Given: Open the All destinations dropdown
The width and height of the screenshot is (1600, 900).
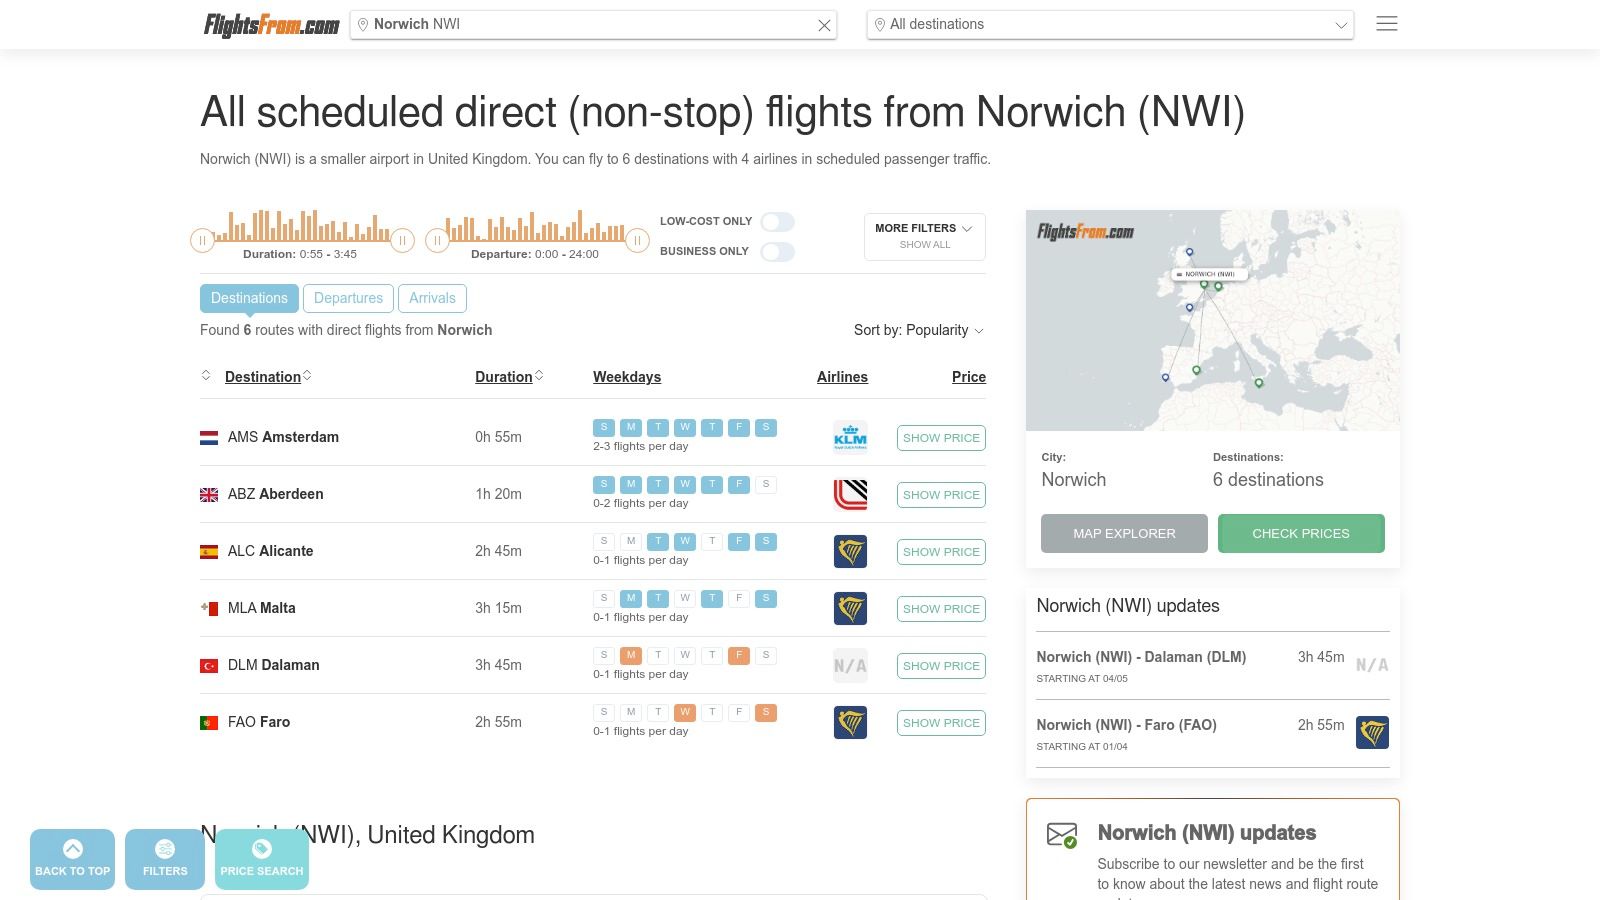Looking at the screenshot, I should [x=1110, y=24].
